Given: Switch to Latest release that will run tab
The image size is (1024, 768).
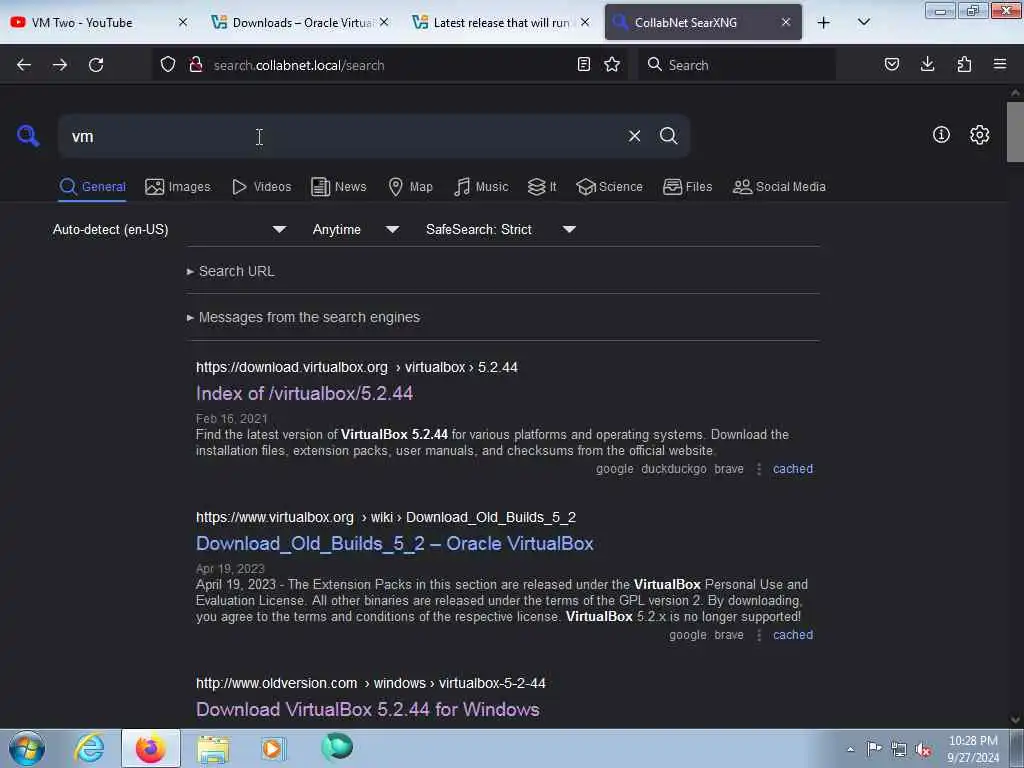Looking at the screenshot, I should [502, 22].
